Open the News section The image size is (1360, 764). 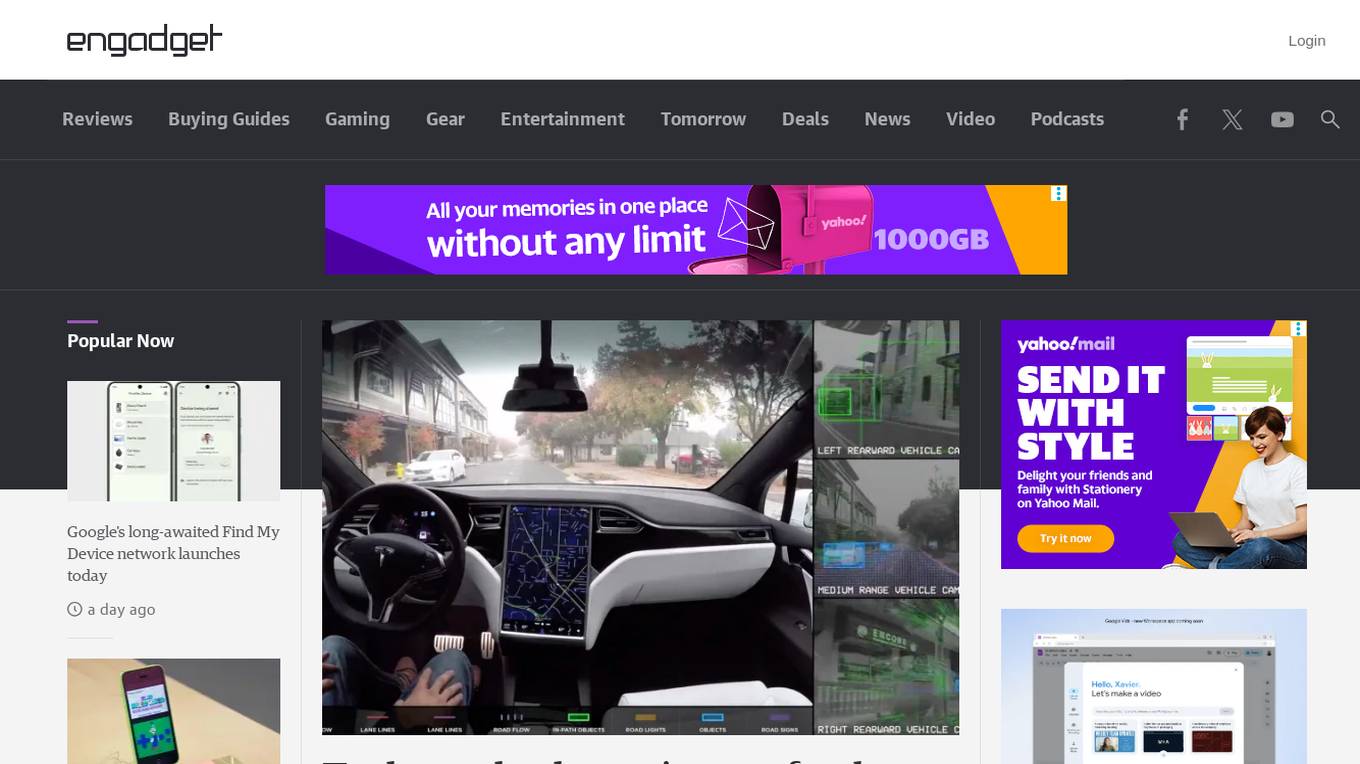887,119
